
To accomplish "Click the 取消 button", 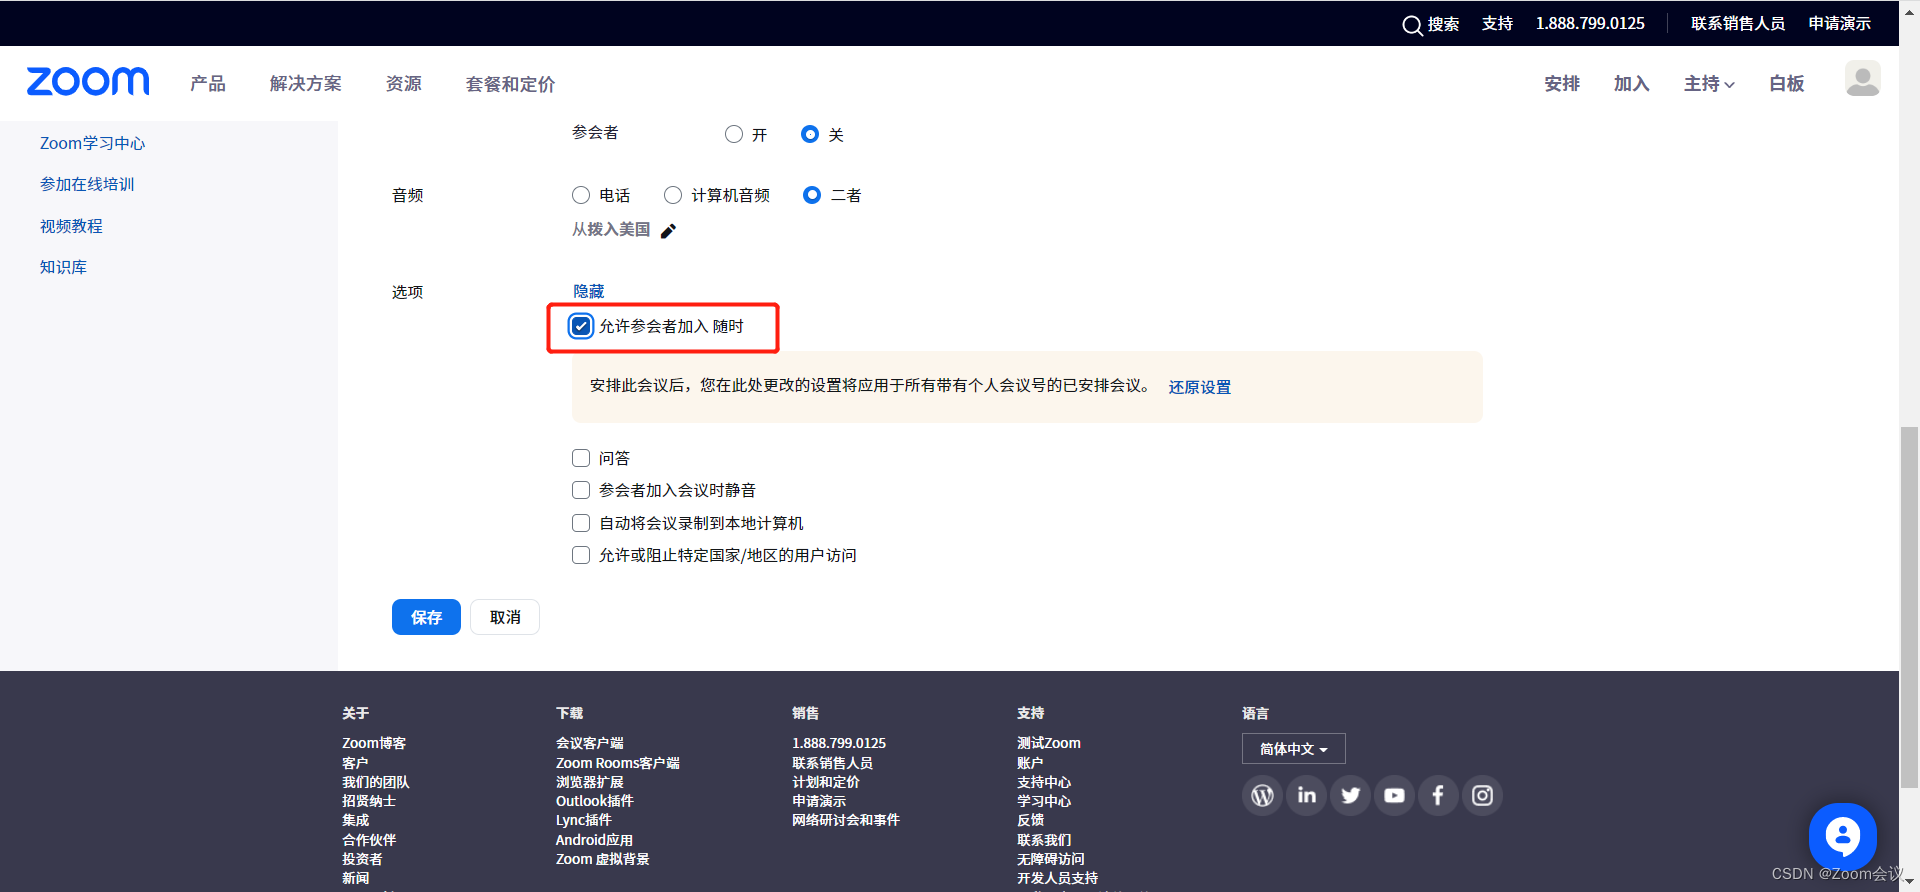I will tap(505, 617).
